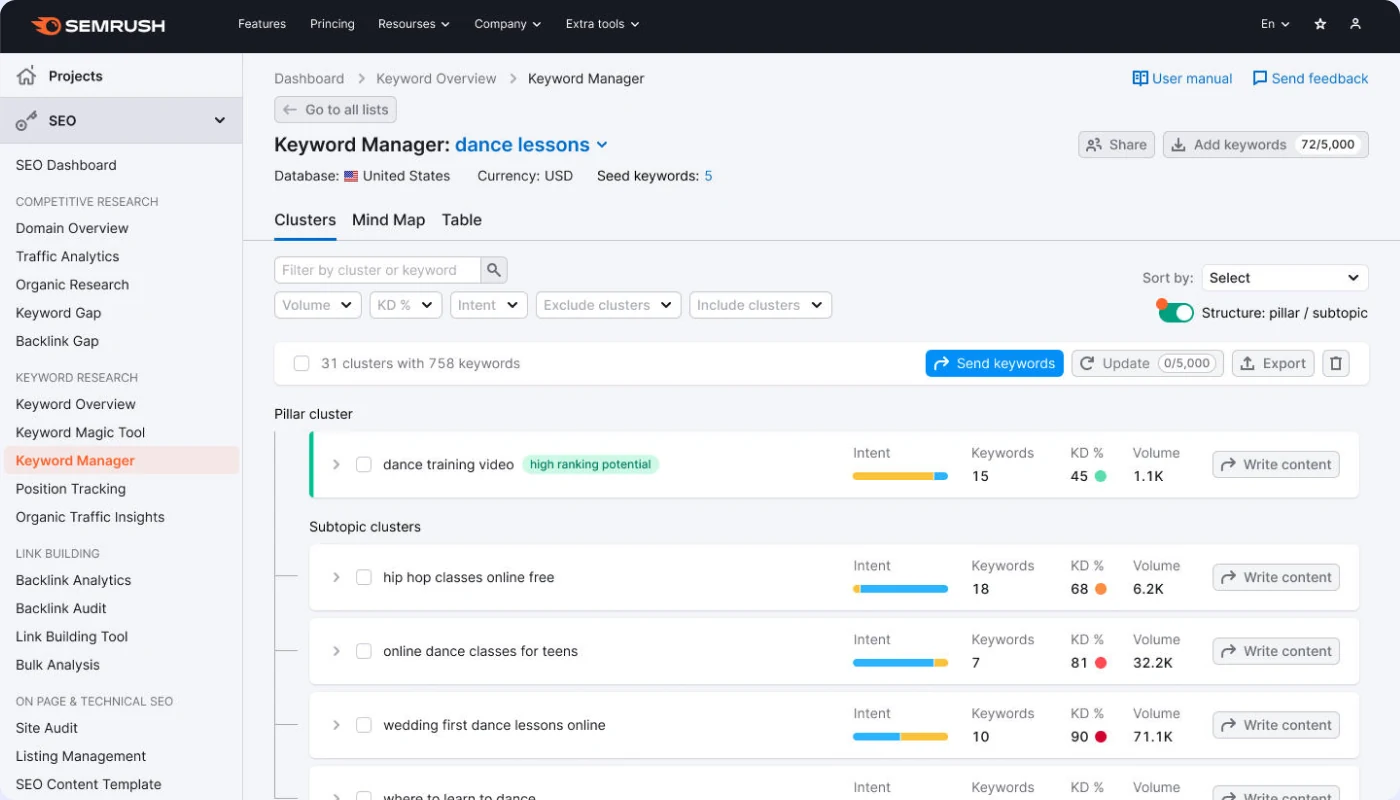This screenshot has height=800, width=1400.
Task: Check online dance classes for teens checkbox
Action: pyautogui.click(x=364, y=651)
